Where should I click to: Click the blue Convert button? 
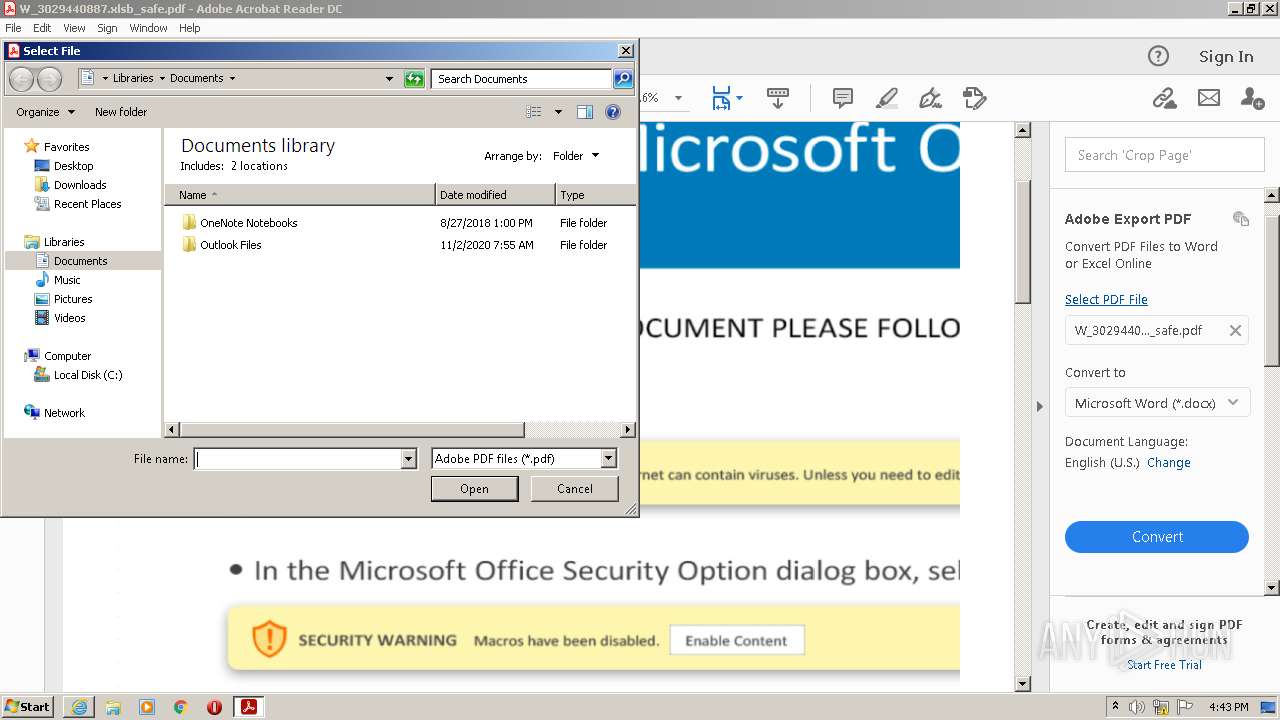(1157, 537)
